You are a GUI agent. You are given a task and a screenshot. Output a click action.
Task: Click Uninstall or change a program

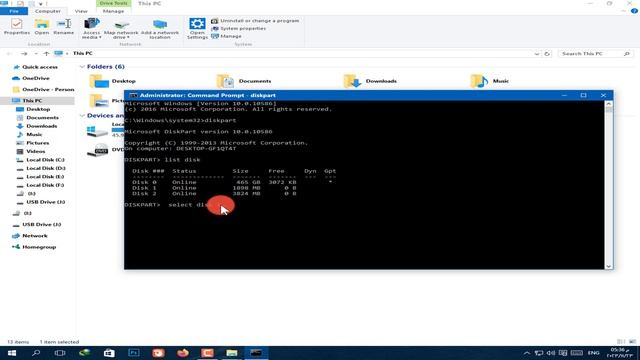pyautogui.click(x=255, y=20)
